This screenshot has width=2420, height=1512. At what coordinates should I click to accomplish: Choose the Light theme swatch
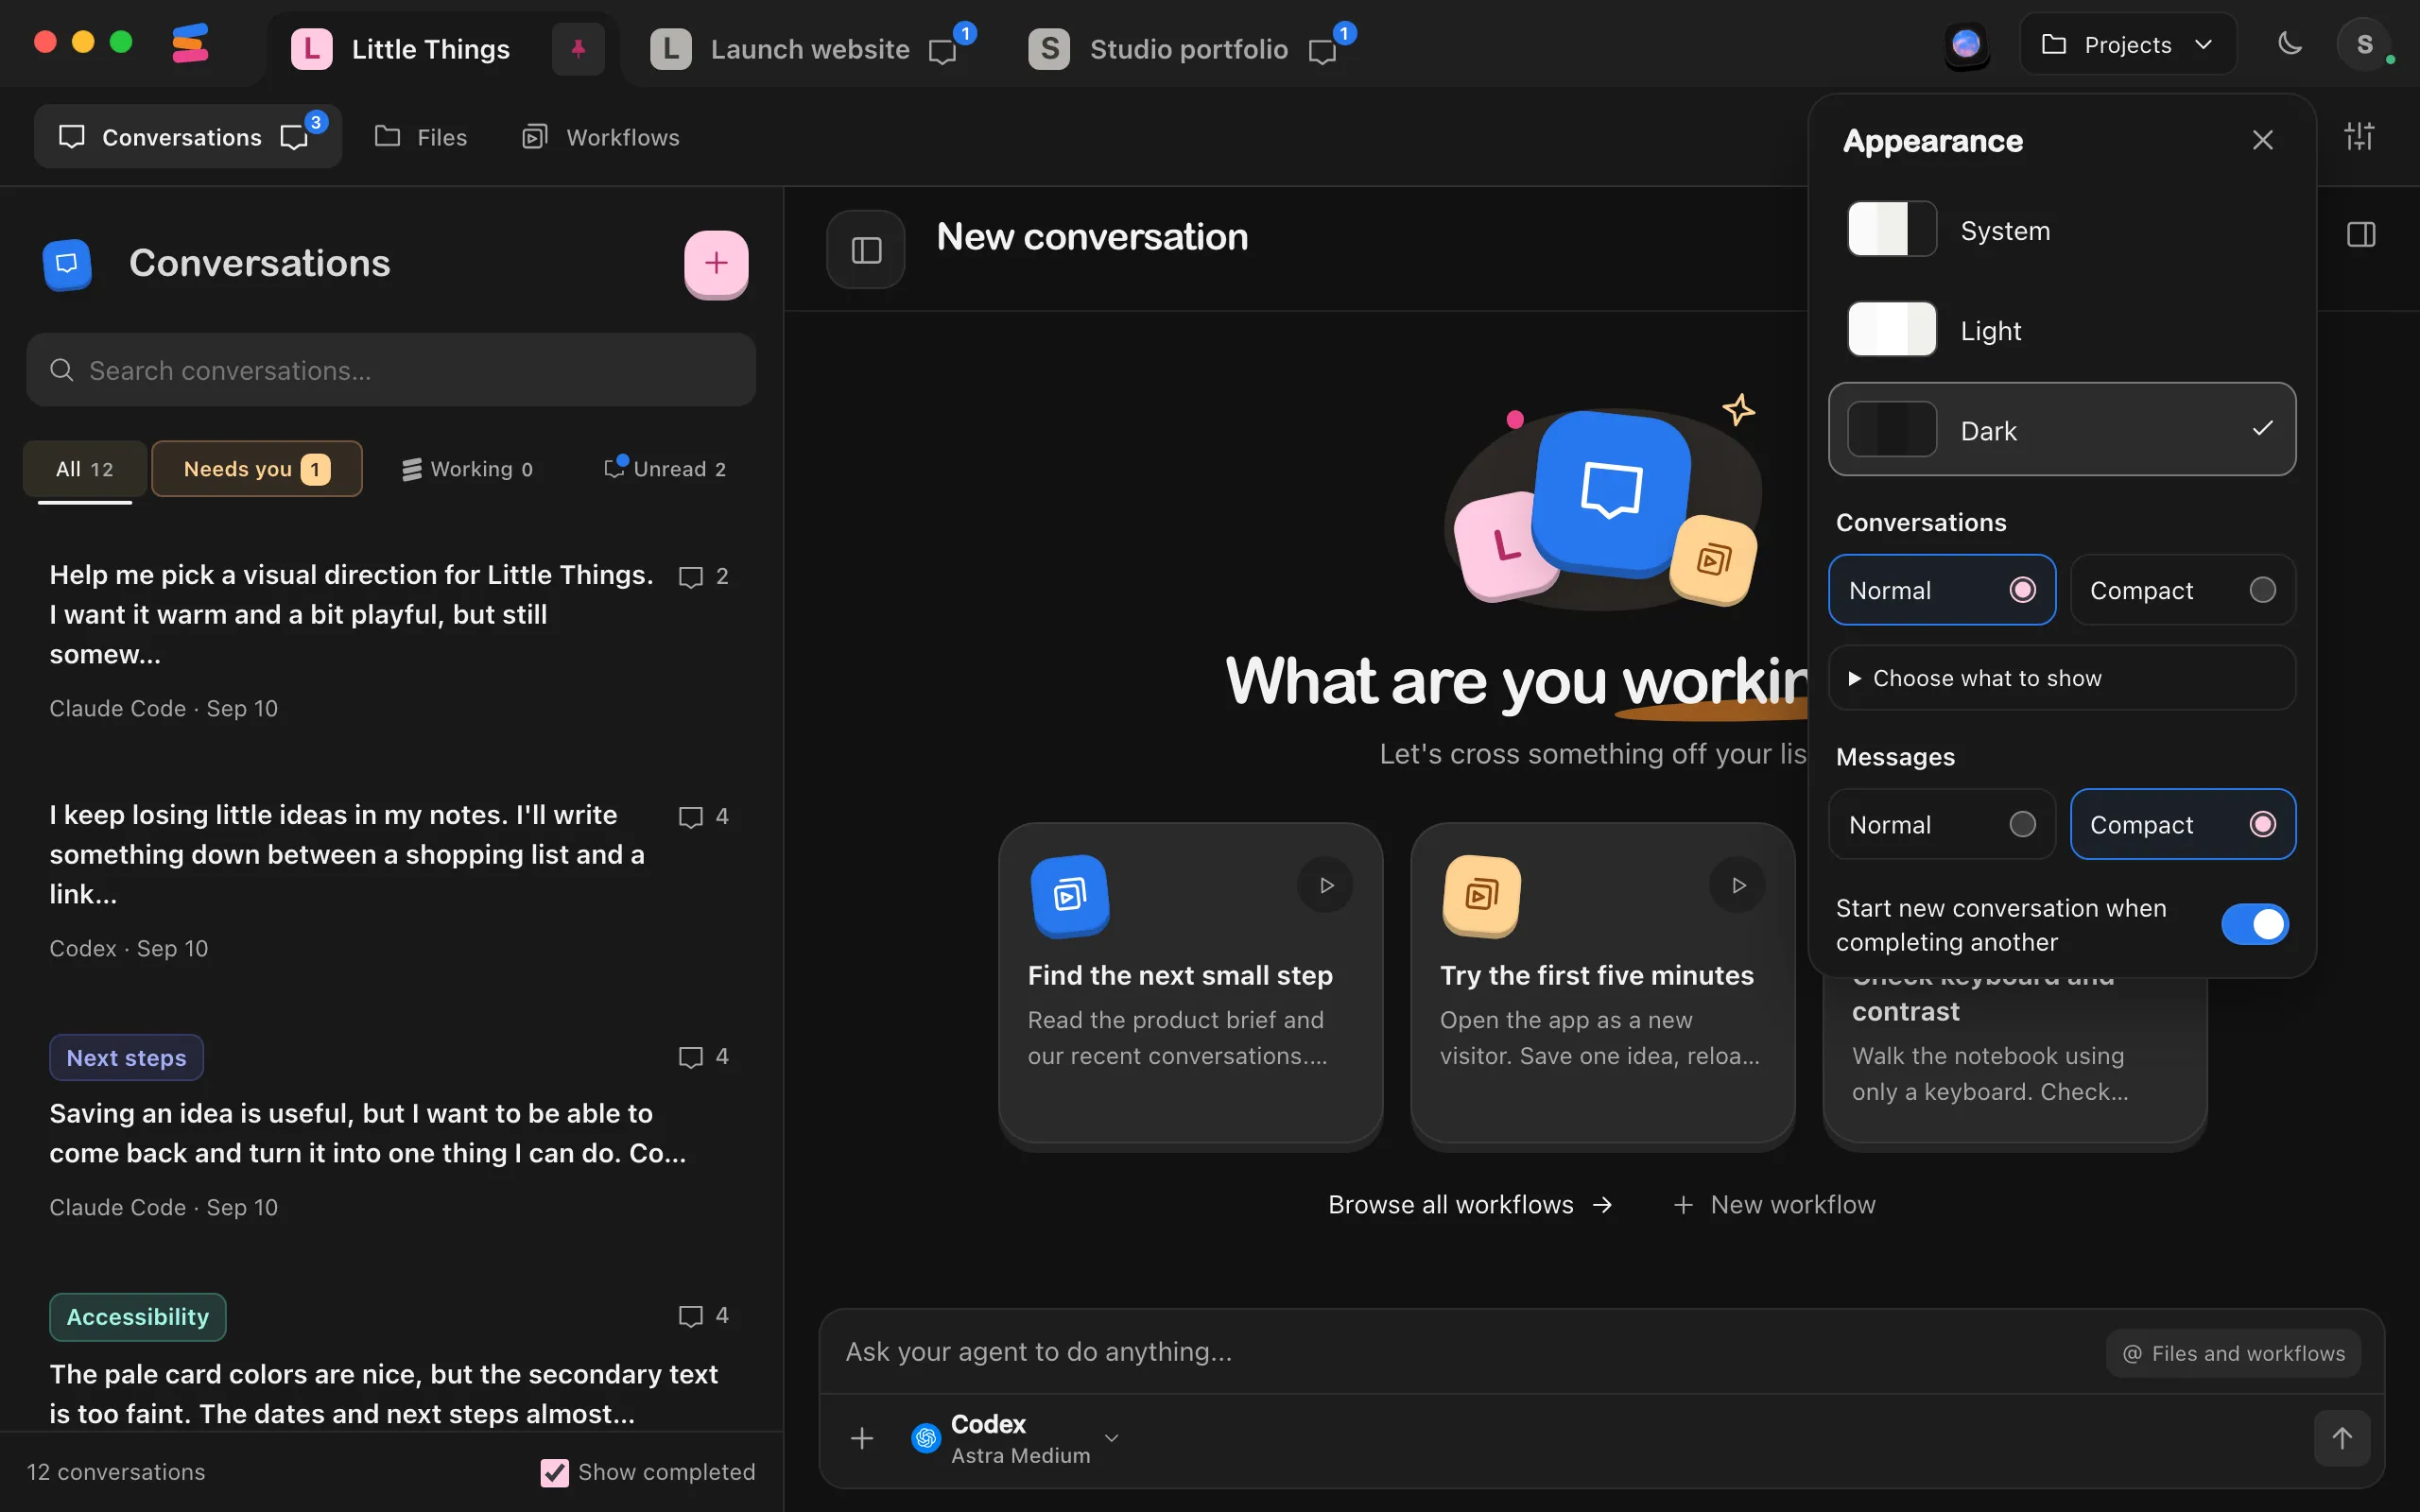point(1892,329)
